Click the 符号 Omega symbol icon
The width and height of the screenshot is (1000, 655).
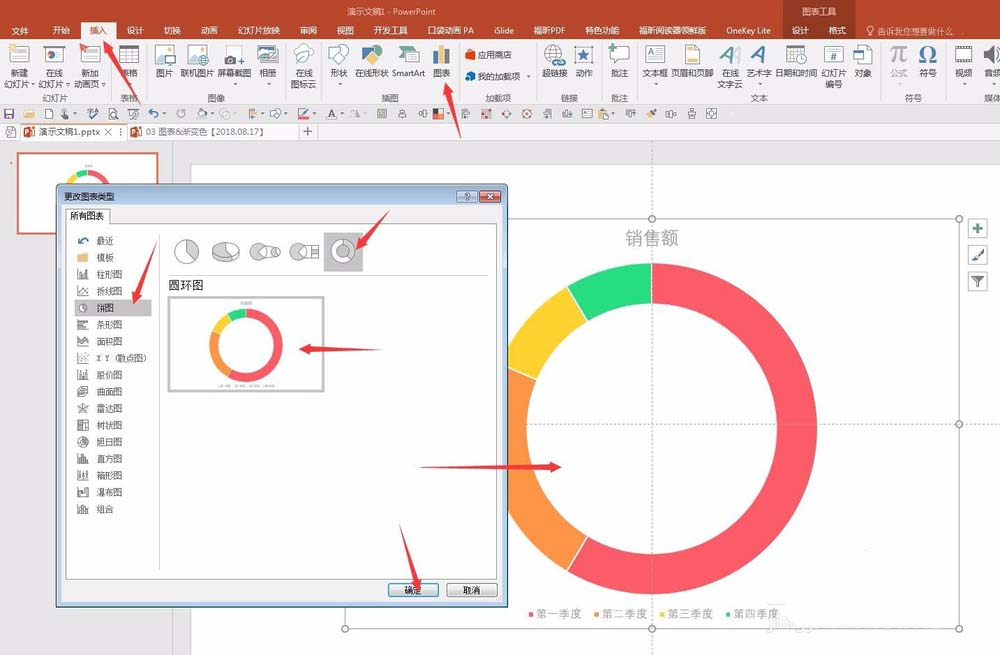pyautogui.click(x=928, y=55)
